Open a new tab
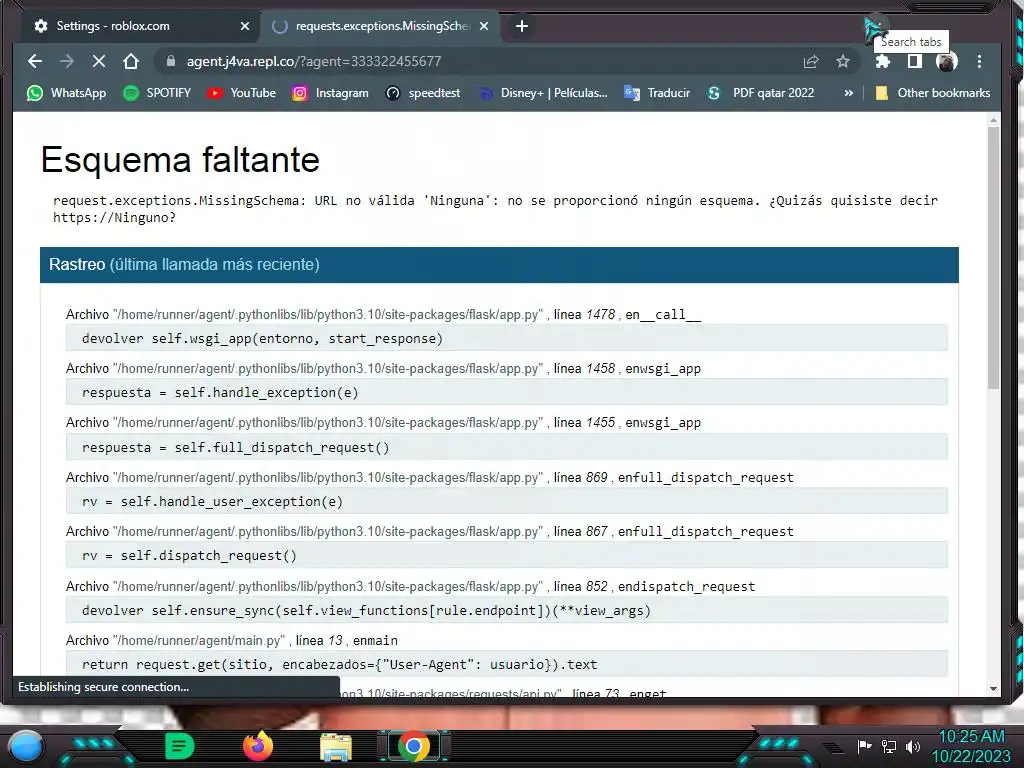1024x768 pixels. coord(522,26)
